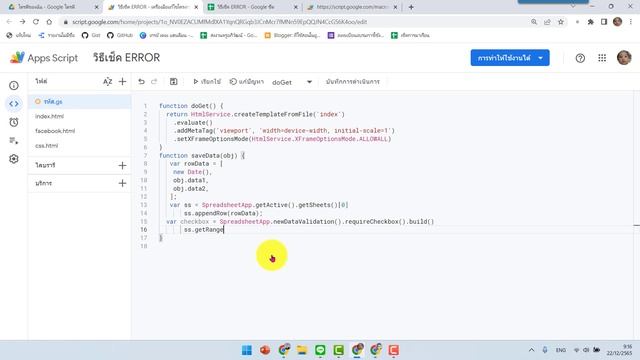Screen dimensions: 640x360
Task: Open the execution log button
Action: pos(353,82)
